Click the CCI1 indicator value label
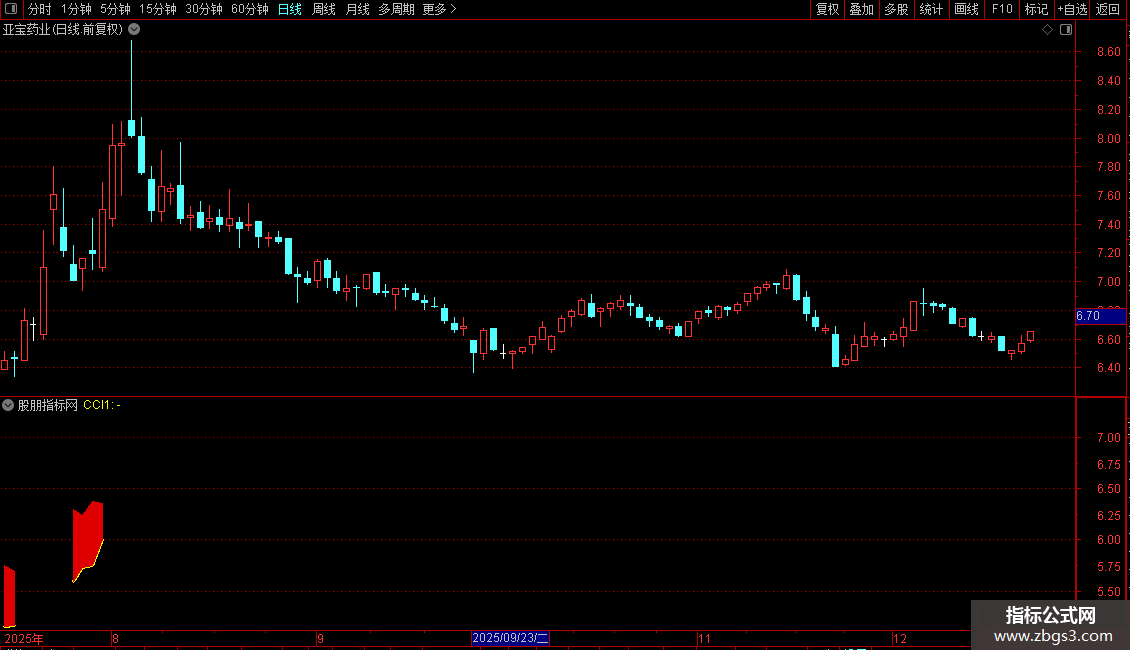This screenshot has width=1130, height=650. pyautogui.click(x=102, y=405)
